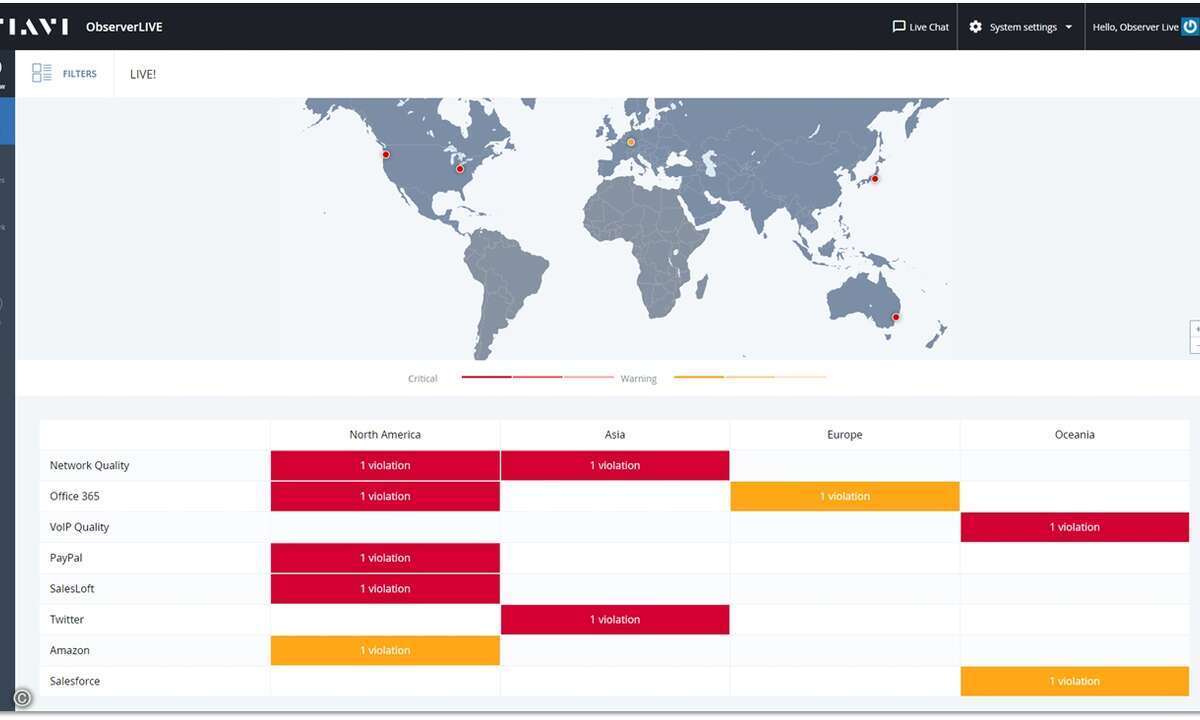Click the System settings gear icon

[976, 27]
